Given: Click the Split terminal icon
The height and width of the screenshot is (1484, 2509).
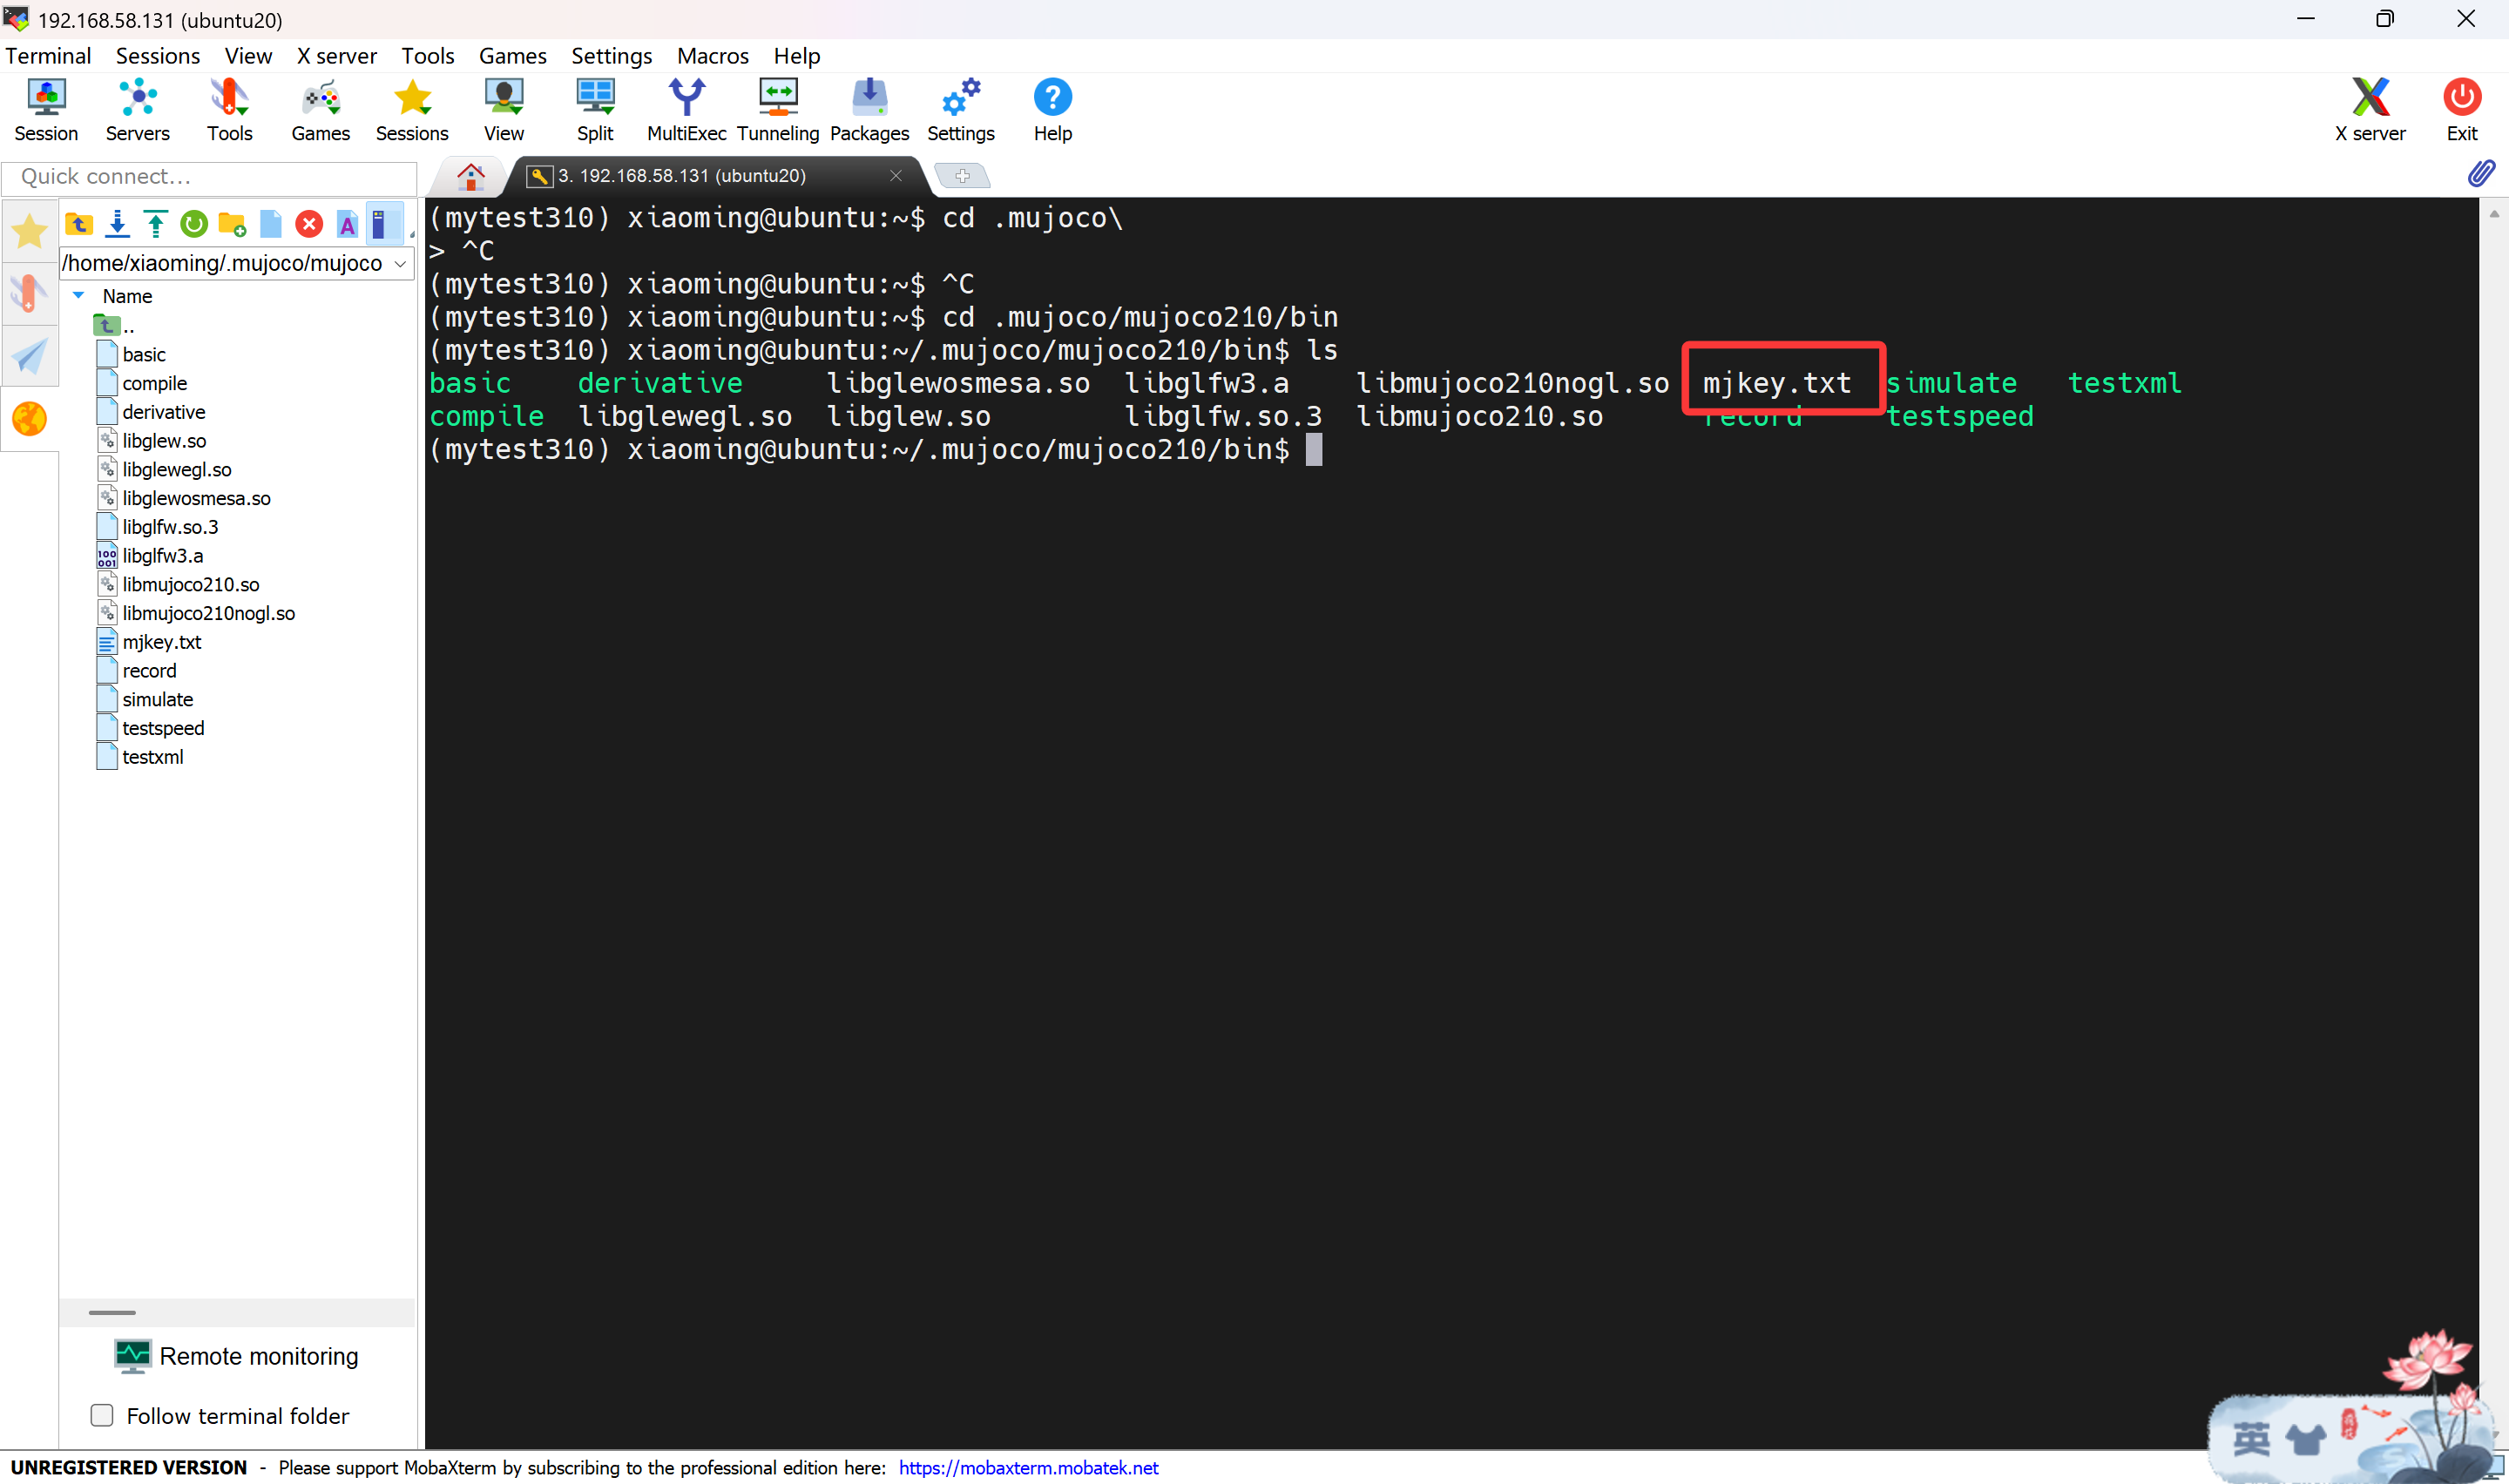Looking at the screenshot, I should pyautogui.click(x=595, y=109).
